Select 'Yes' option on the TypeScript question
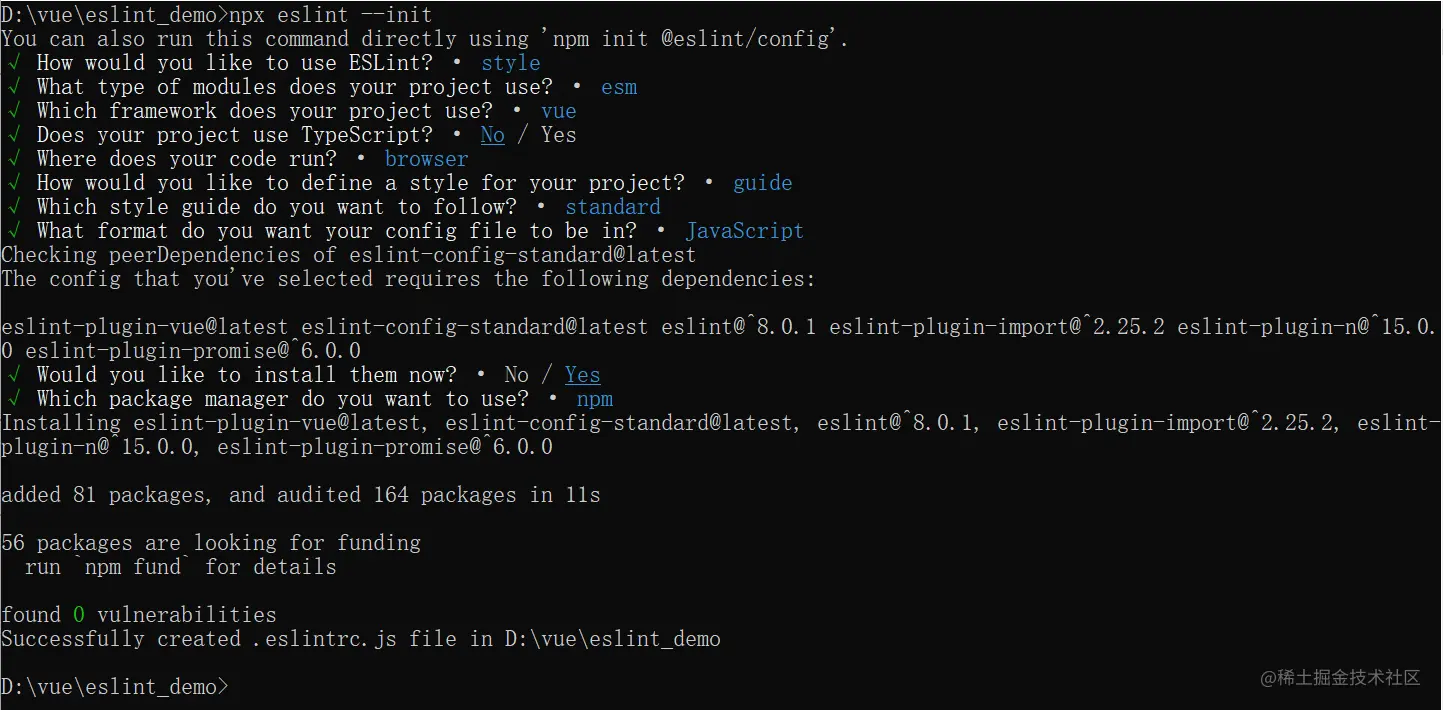The width and height of the screenshot is (1443, 710). click(x=558, y=135)
